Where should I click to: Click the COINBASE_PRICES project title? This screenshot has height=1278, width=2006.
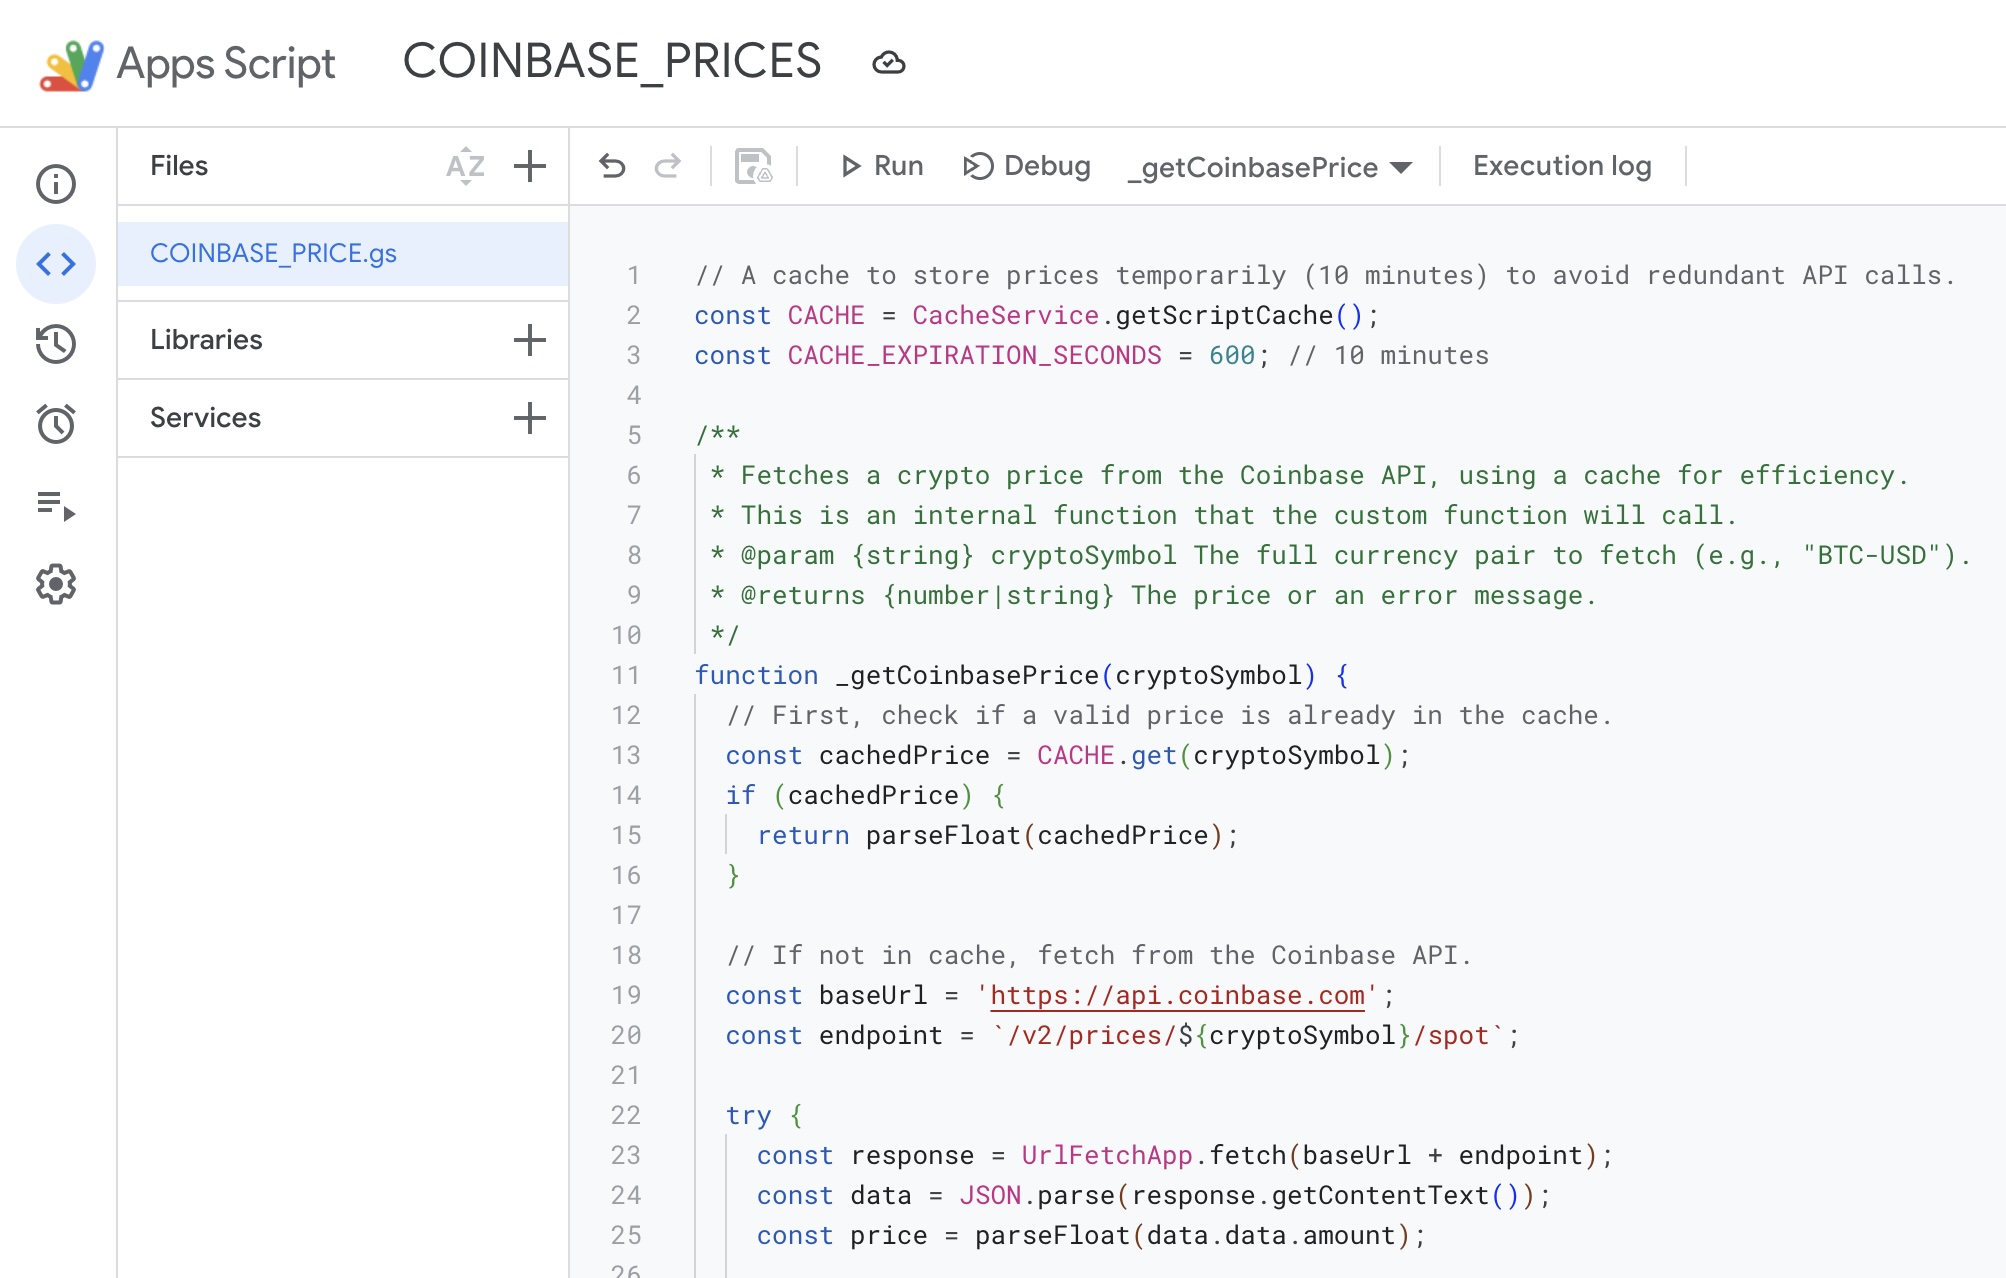tap(612, 61)
